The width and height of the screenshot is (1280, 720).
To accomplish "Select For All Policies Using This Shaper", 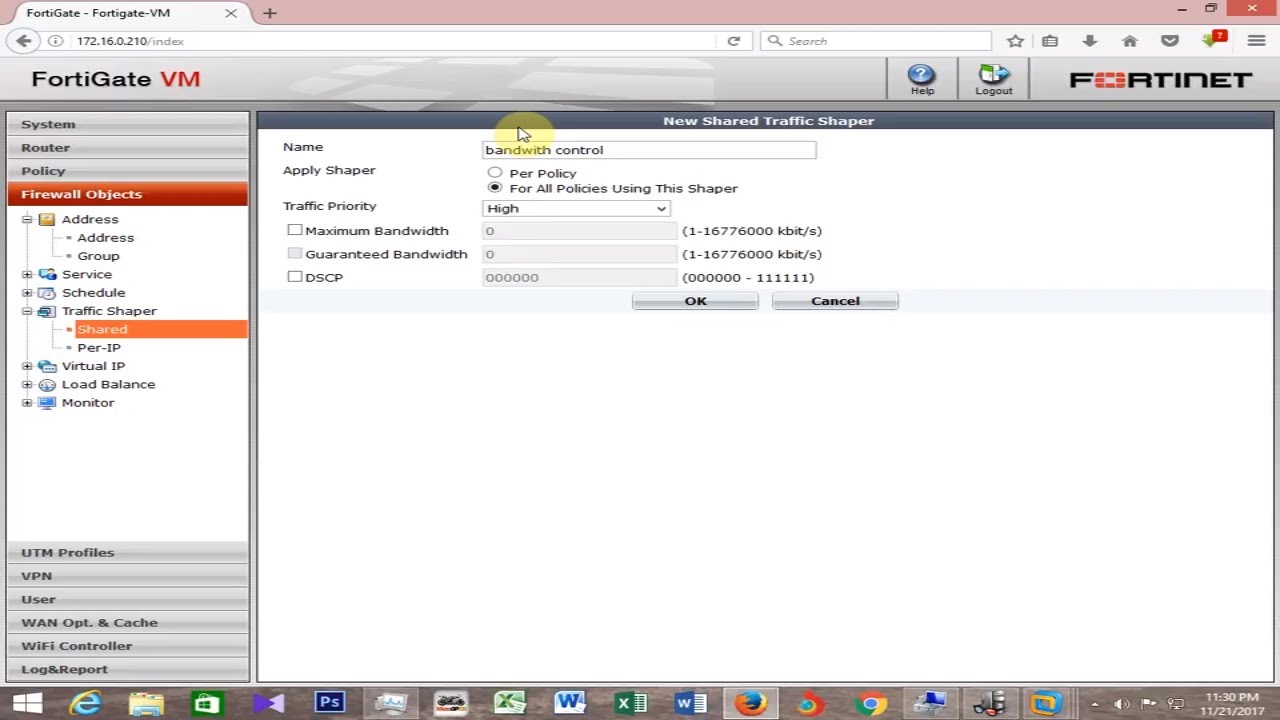I will (495, 188).
